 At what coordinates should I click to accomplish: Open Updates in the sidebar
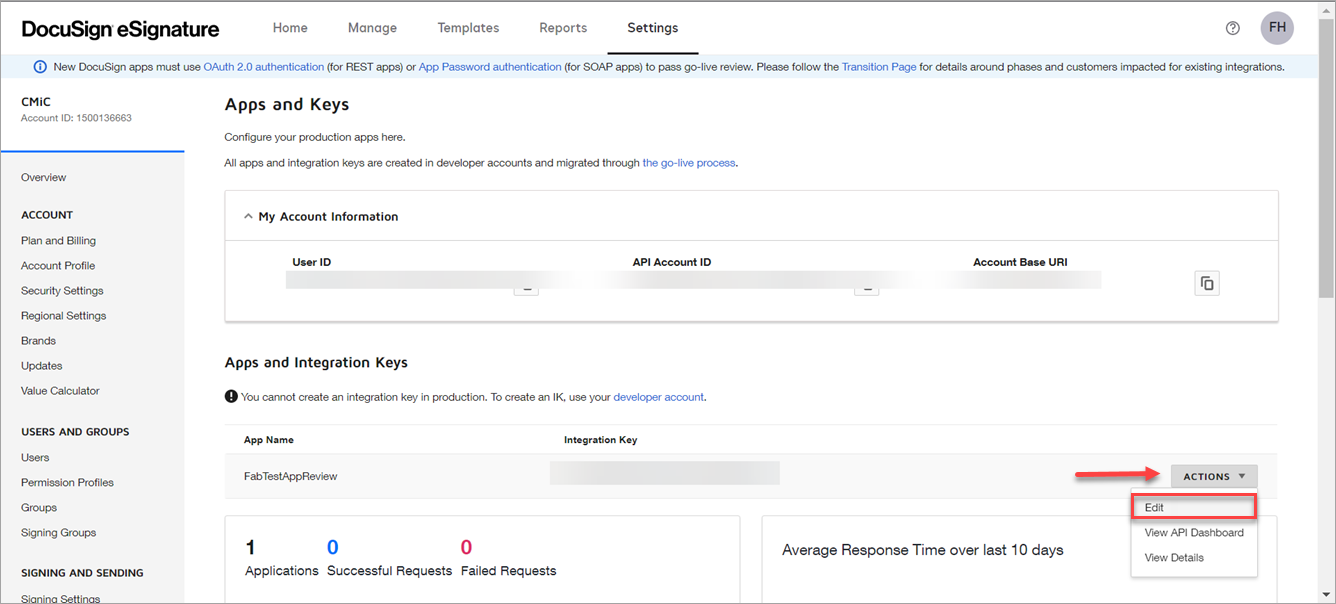tap(41, 366)
